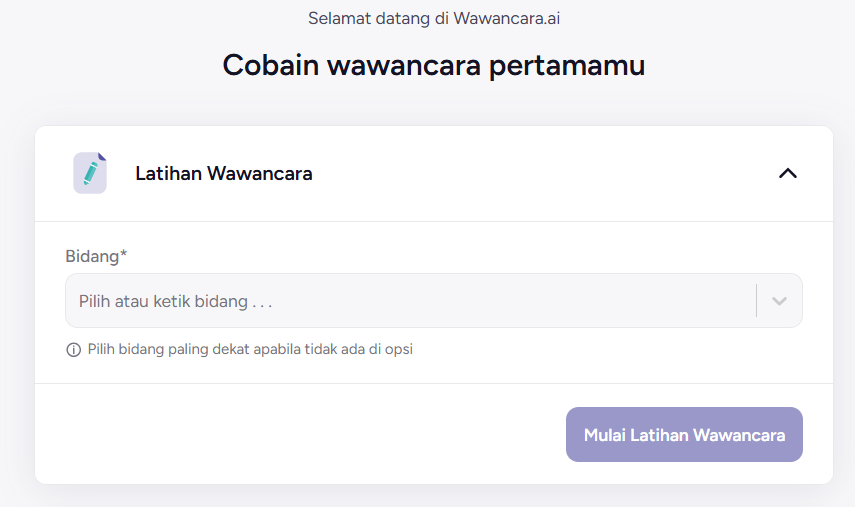Image resolution: width=855 pixels, height=507 pixels.
Task: Click the 'Cobain wawancara pertamamu' heading
Action: (433, 65)
